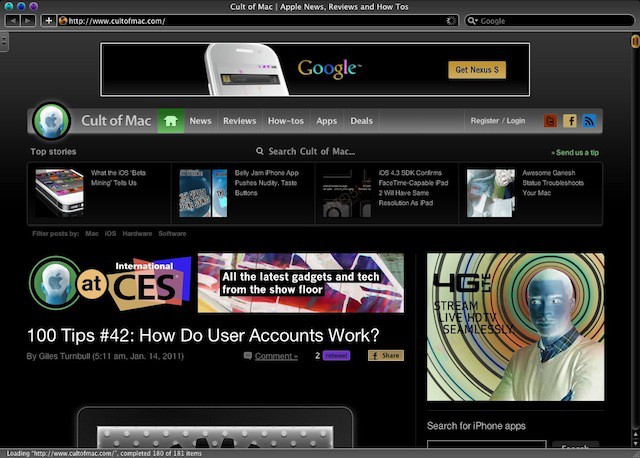
Task: Go back with the browser back arrow
Action: pos(13,20)
